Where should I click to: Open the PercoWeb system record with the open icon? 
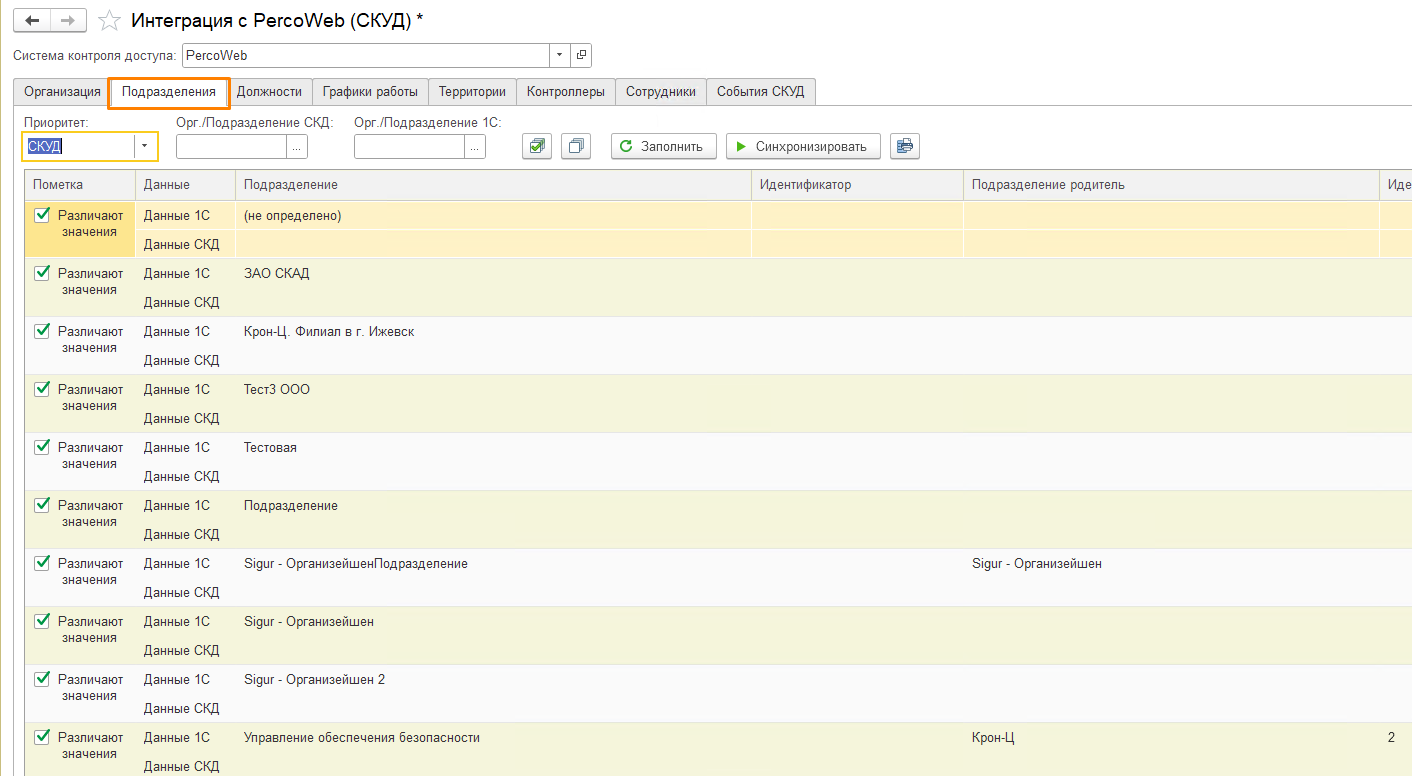point(581,56)
